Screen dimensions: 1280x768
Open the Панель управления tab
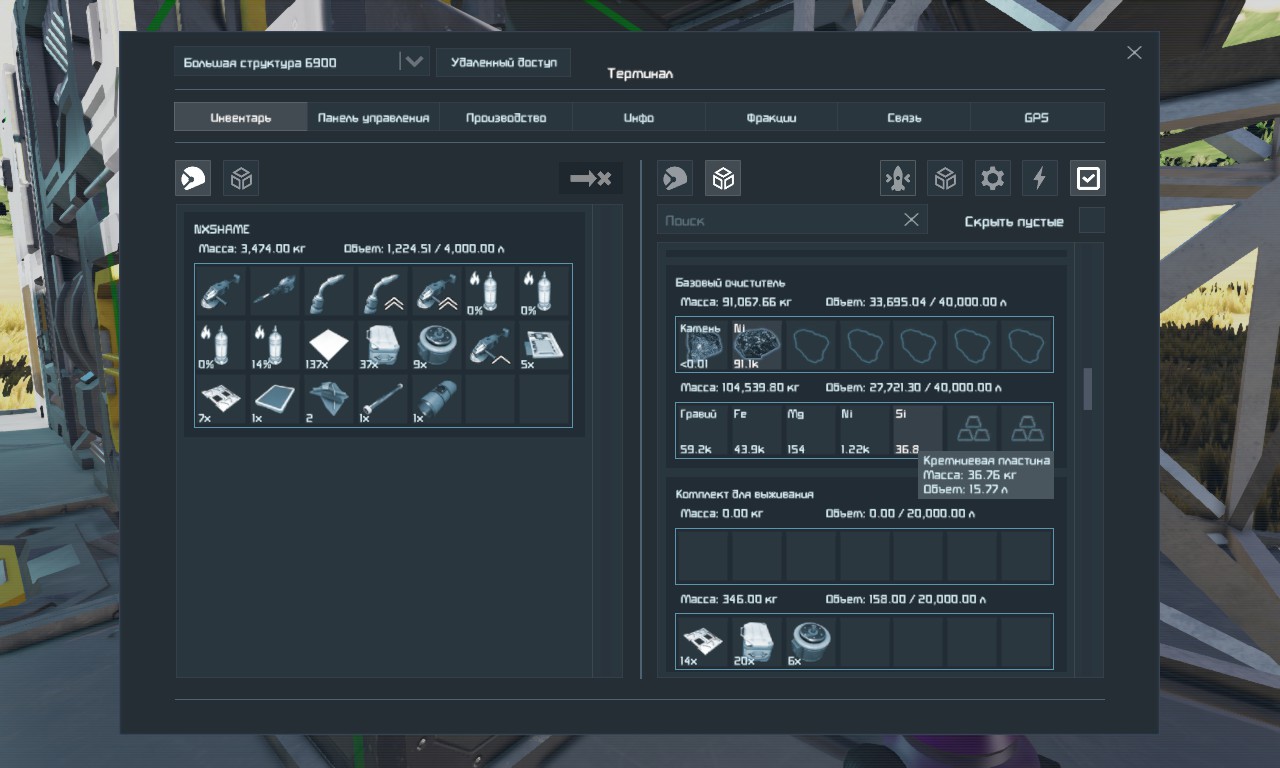click(373, 117)
